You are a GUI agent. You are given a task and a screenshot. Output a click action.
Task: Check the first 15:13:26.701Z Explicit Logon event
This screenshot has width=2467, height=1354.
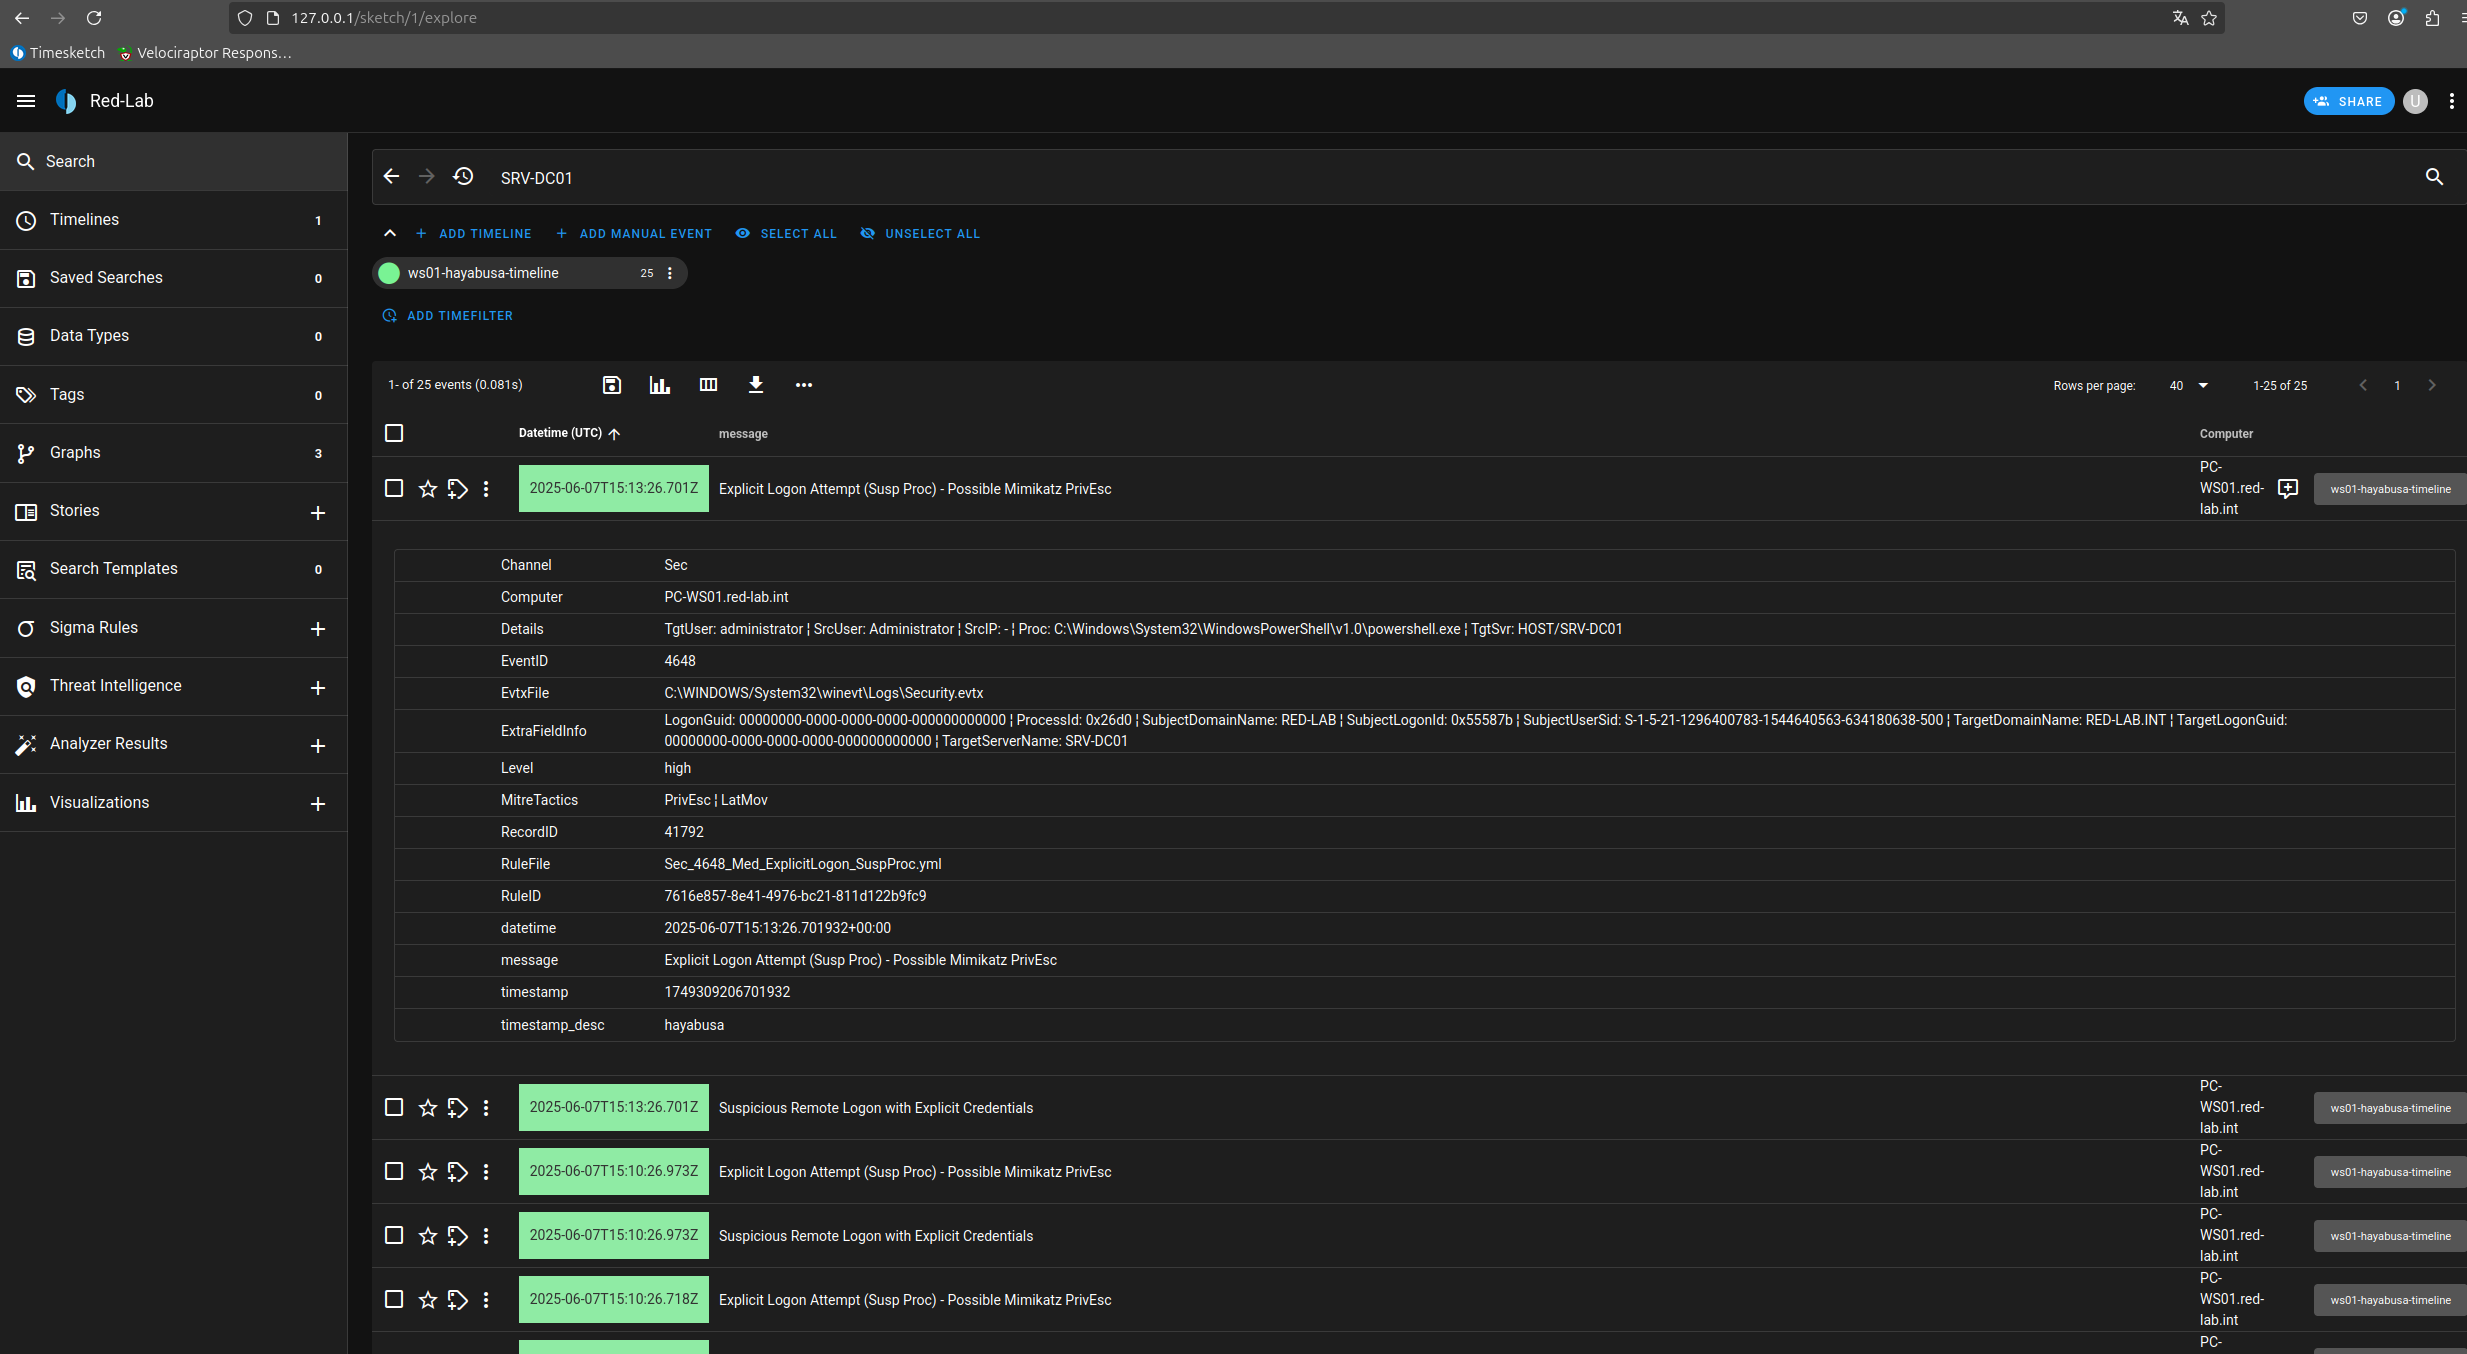click(x=394, y=488)
